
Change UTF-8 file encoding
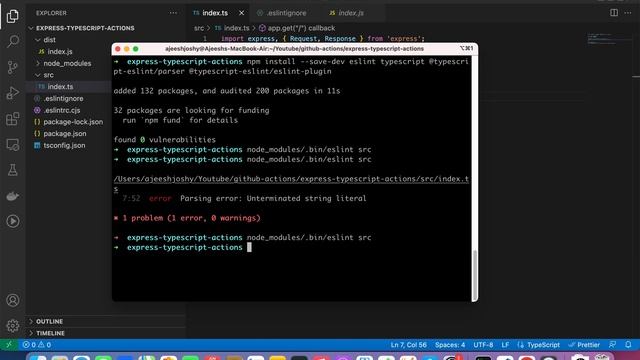[x=483, y=345]
